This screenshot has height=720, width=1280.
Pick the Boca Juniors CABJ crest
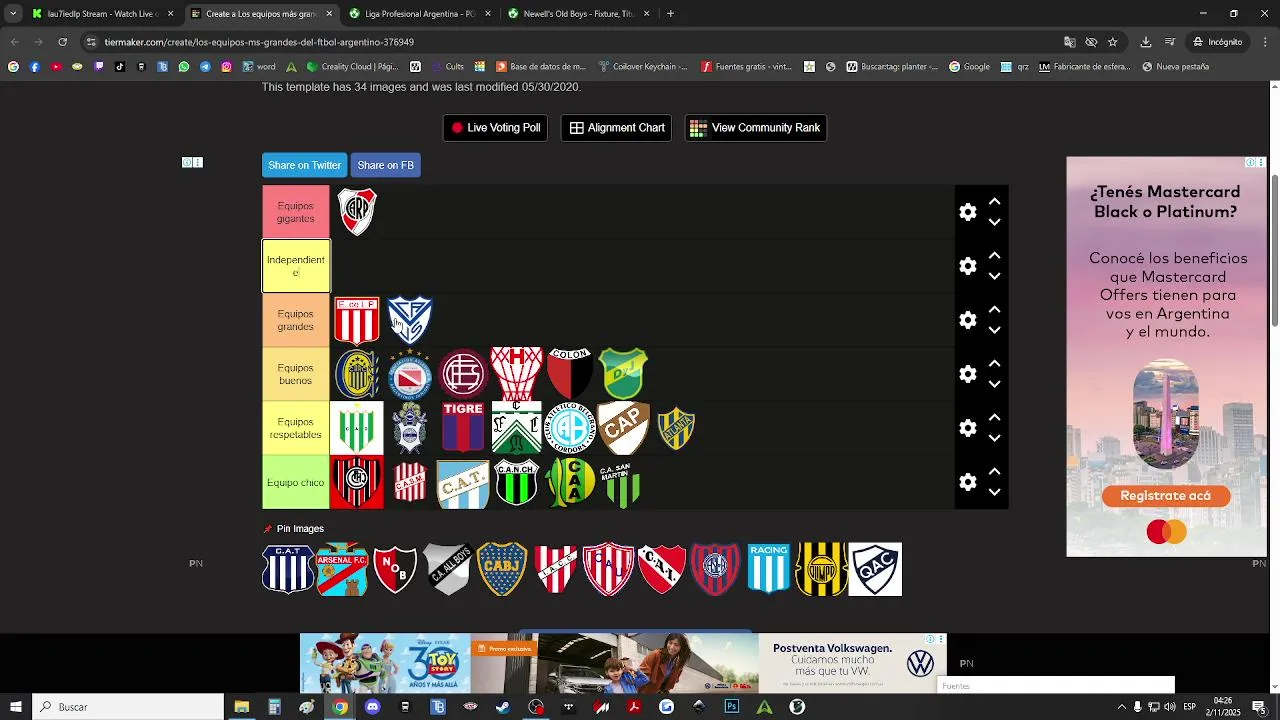point(502,569)
